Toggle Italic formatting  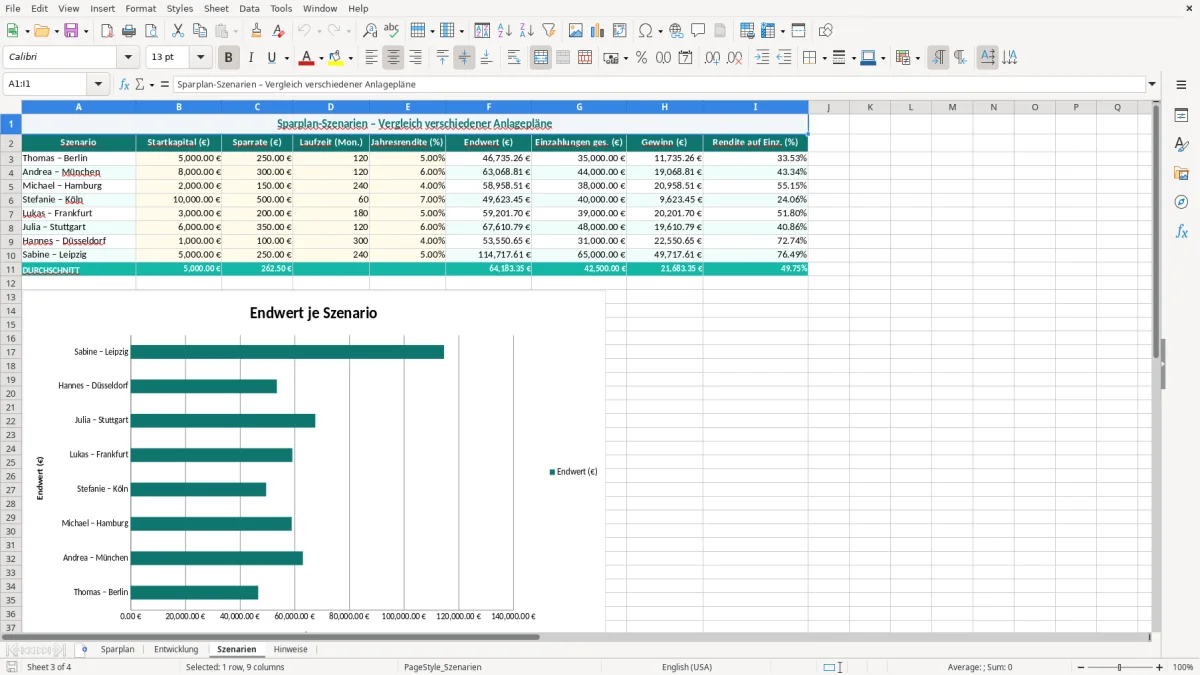coord(251,58)
